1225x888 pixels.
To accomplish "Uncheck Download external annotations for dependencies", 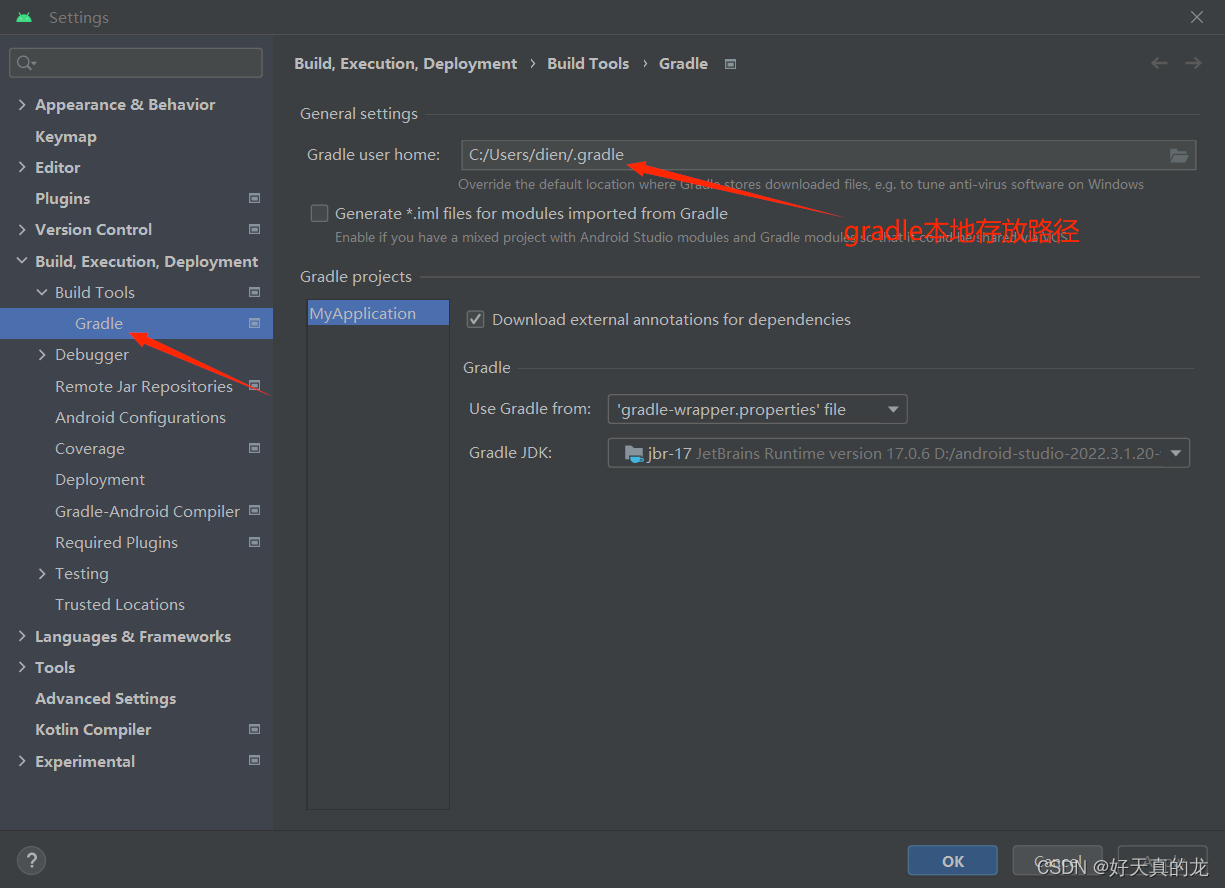I will (475, 320).
